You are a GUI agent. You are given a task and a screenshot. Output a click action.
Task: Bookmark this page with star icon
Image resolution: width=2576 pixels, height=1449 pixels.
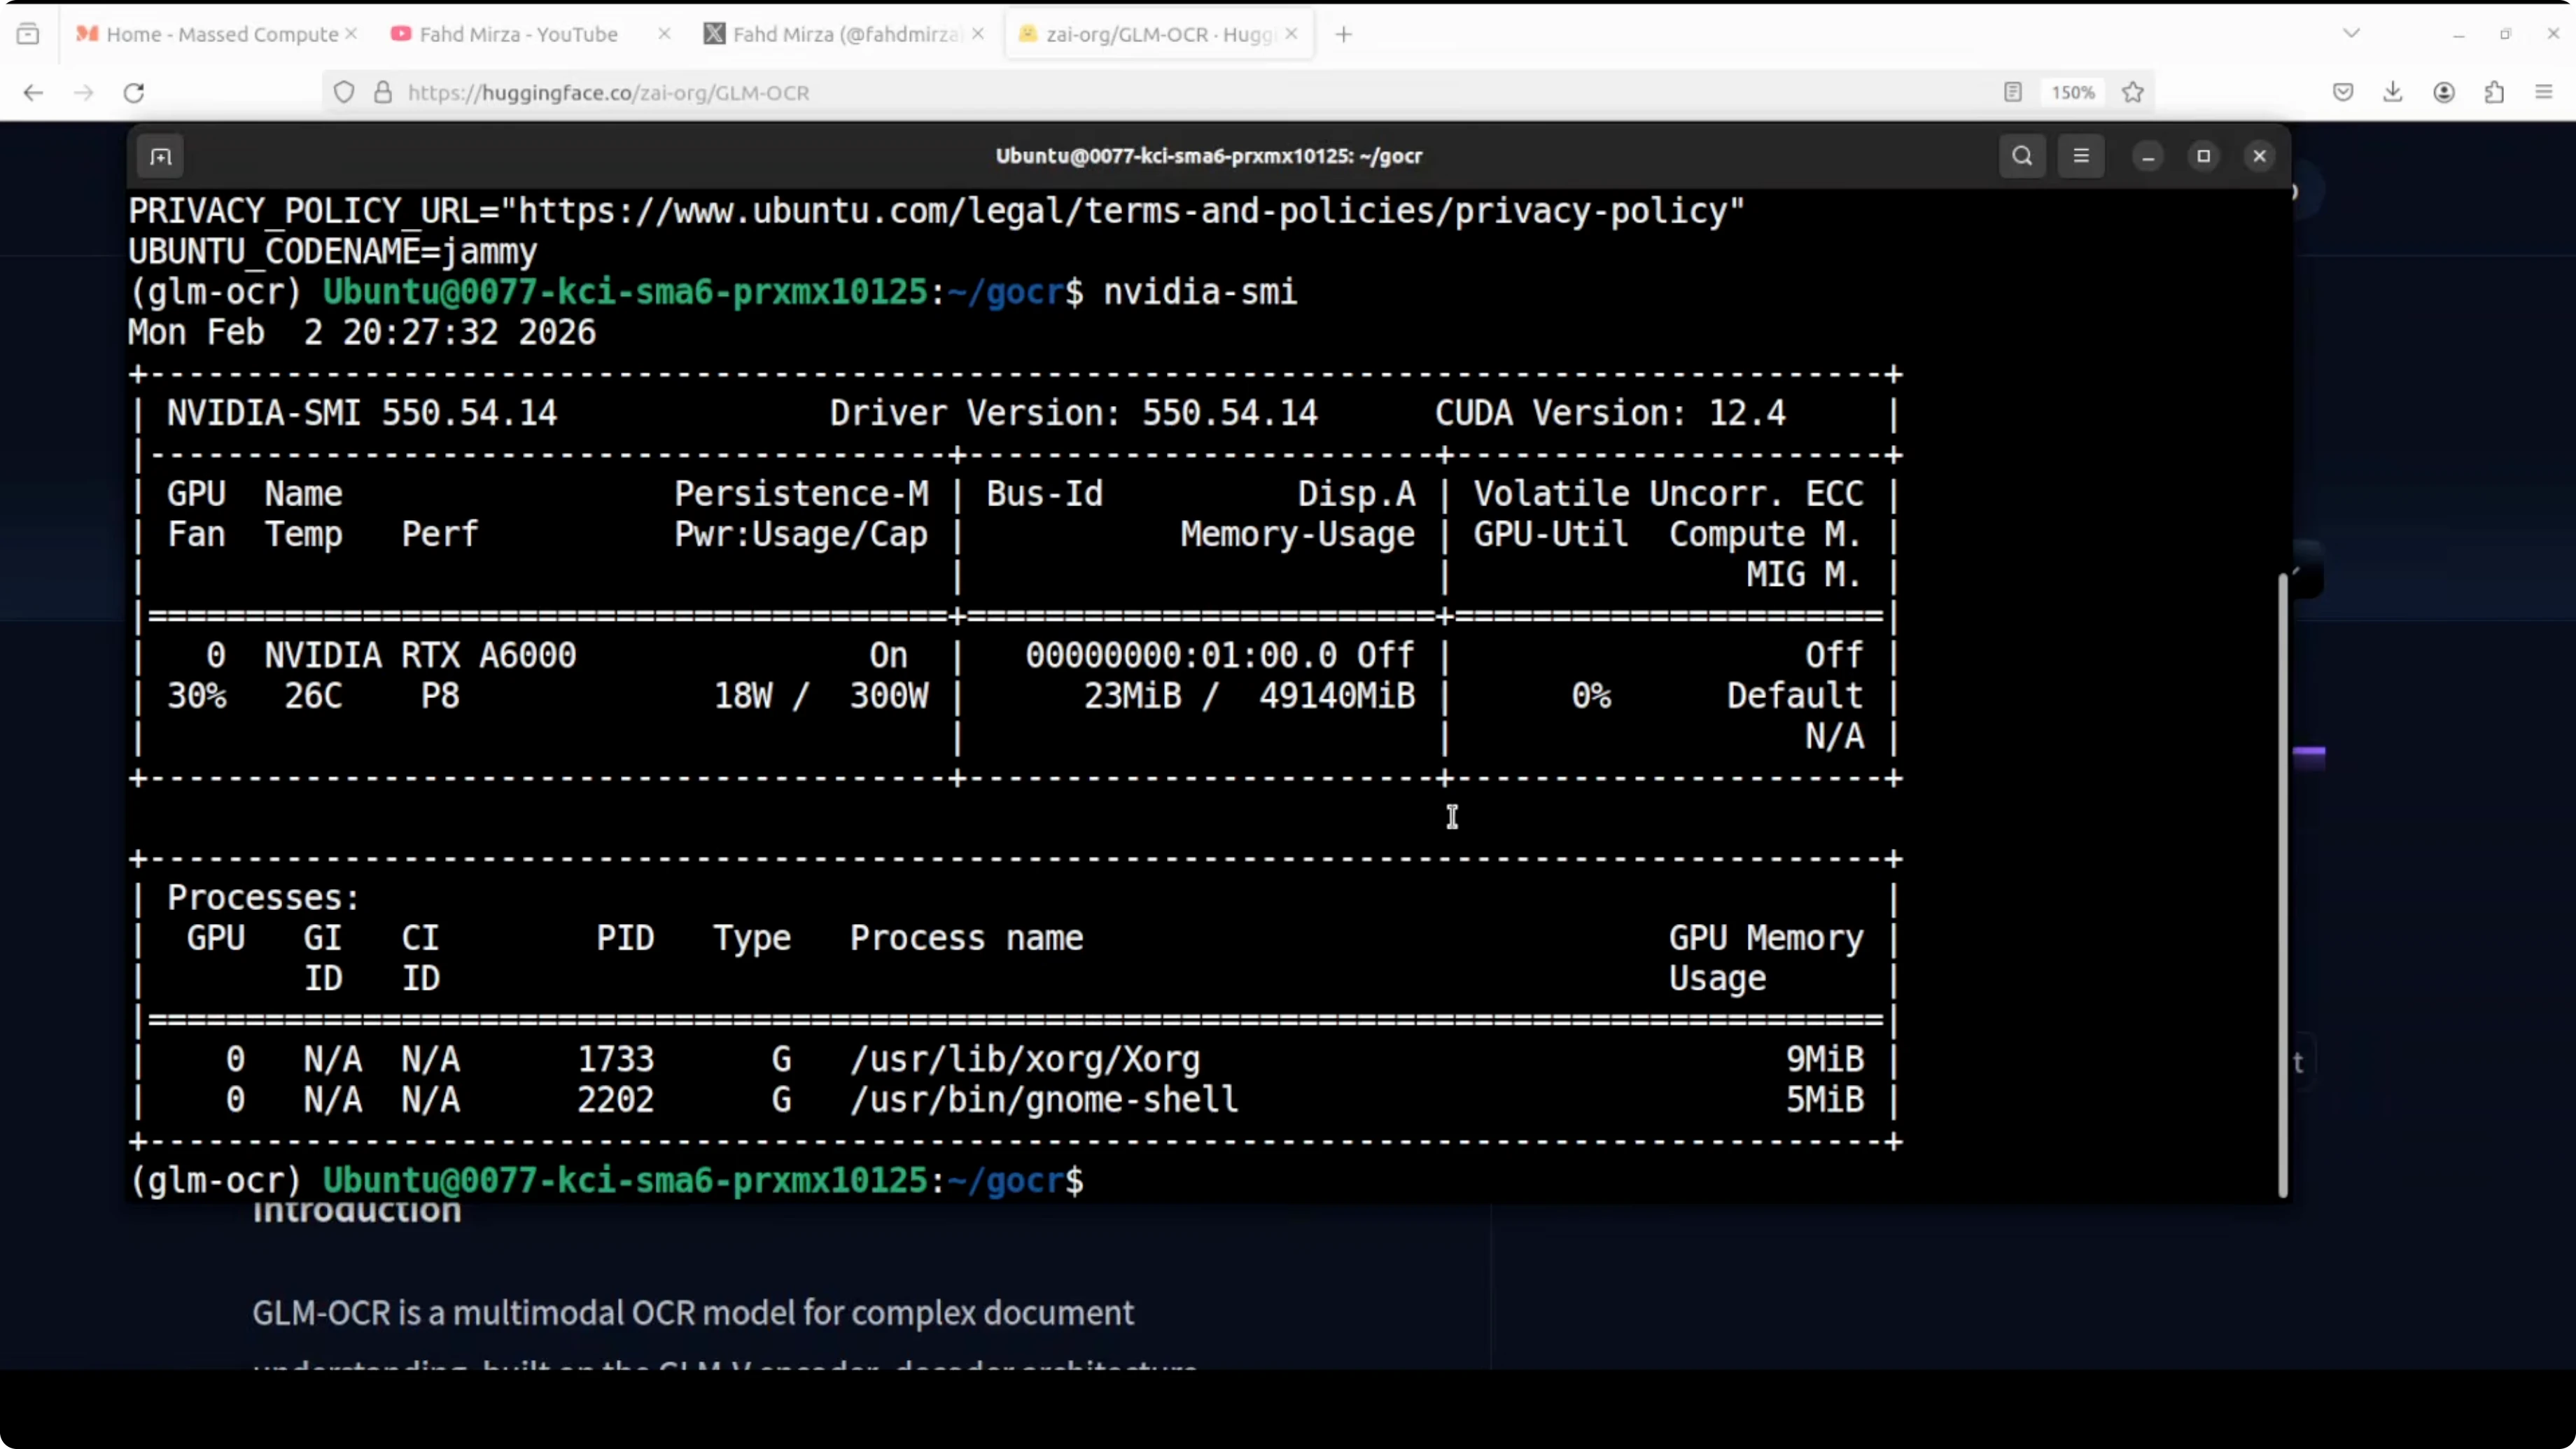[2133, 93]
